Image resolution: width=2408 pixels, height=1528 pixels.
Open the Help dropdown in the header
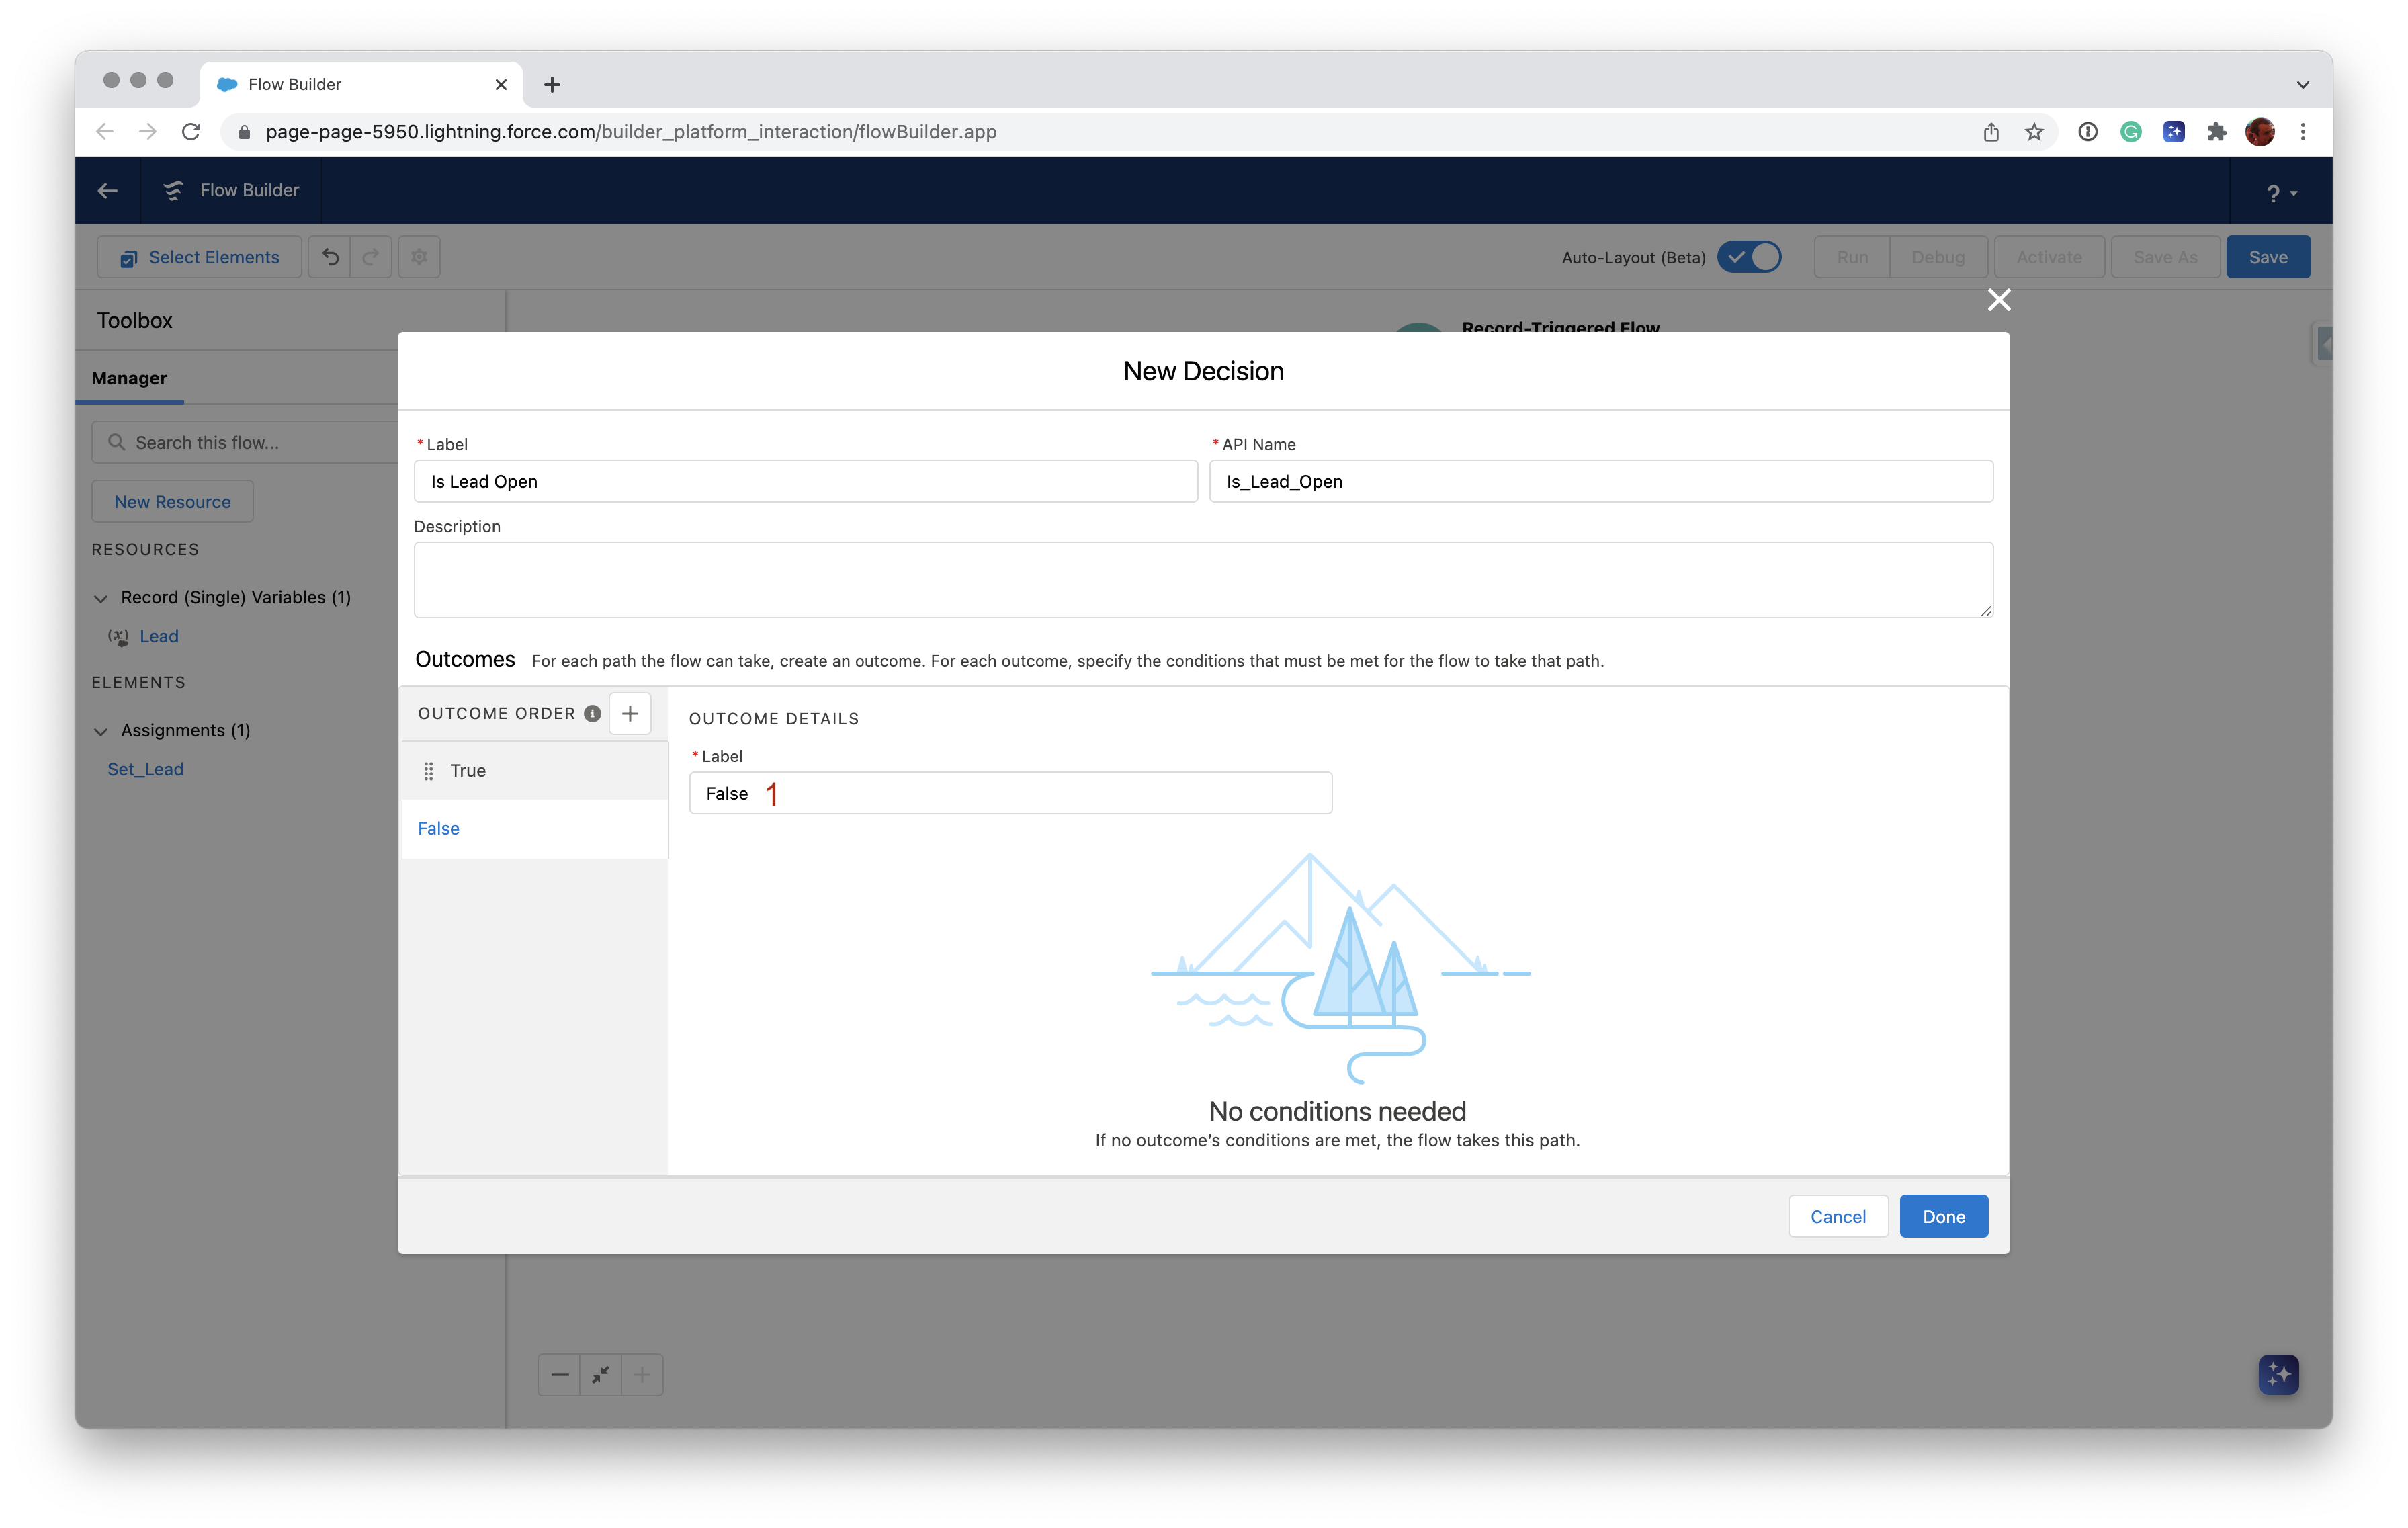[x=2281, y=191]
